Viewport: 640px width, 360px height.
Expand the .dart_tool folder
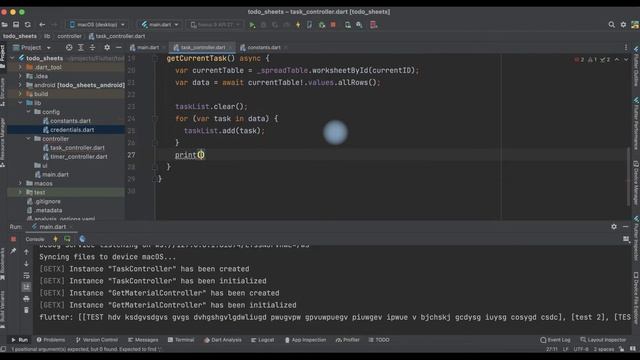click(20, 67)
